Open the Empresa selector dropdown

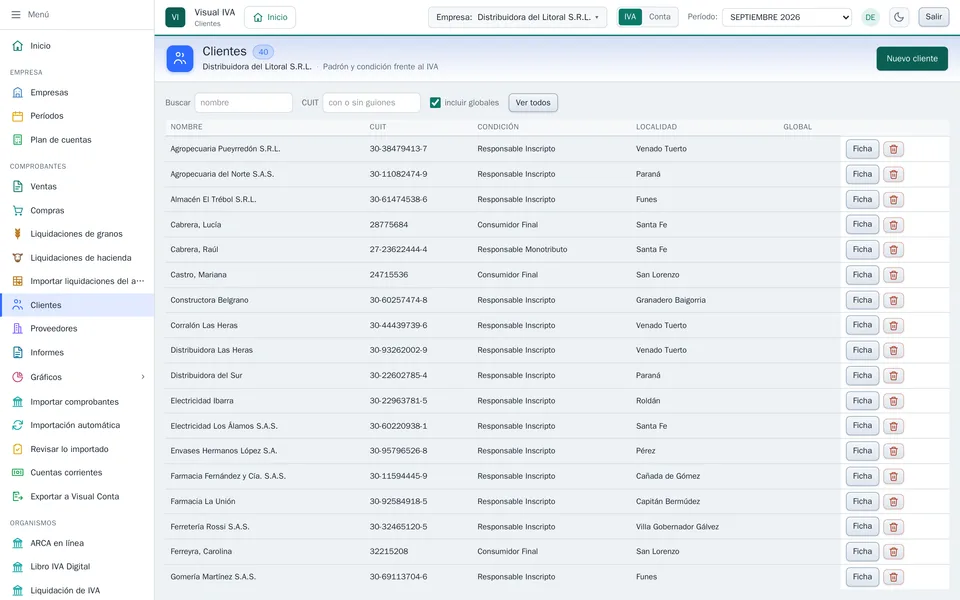(517, 17)
